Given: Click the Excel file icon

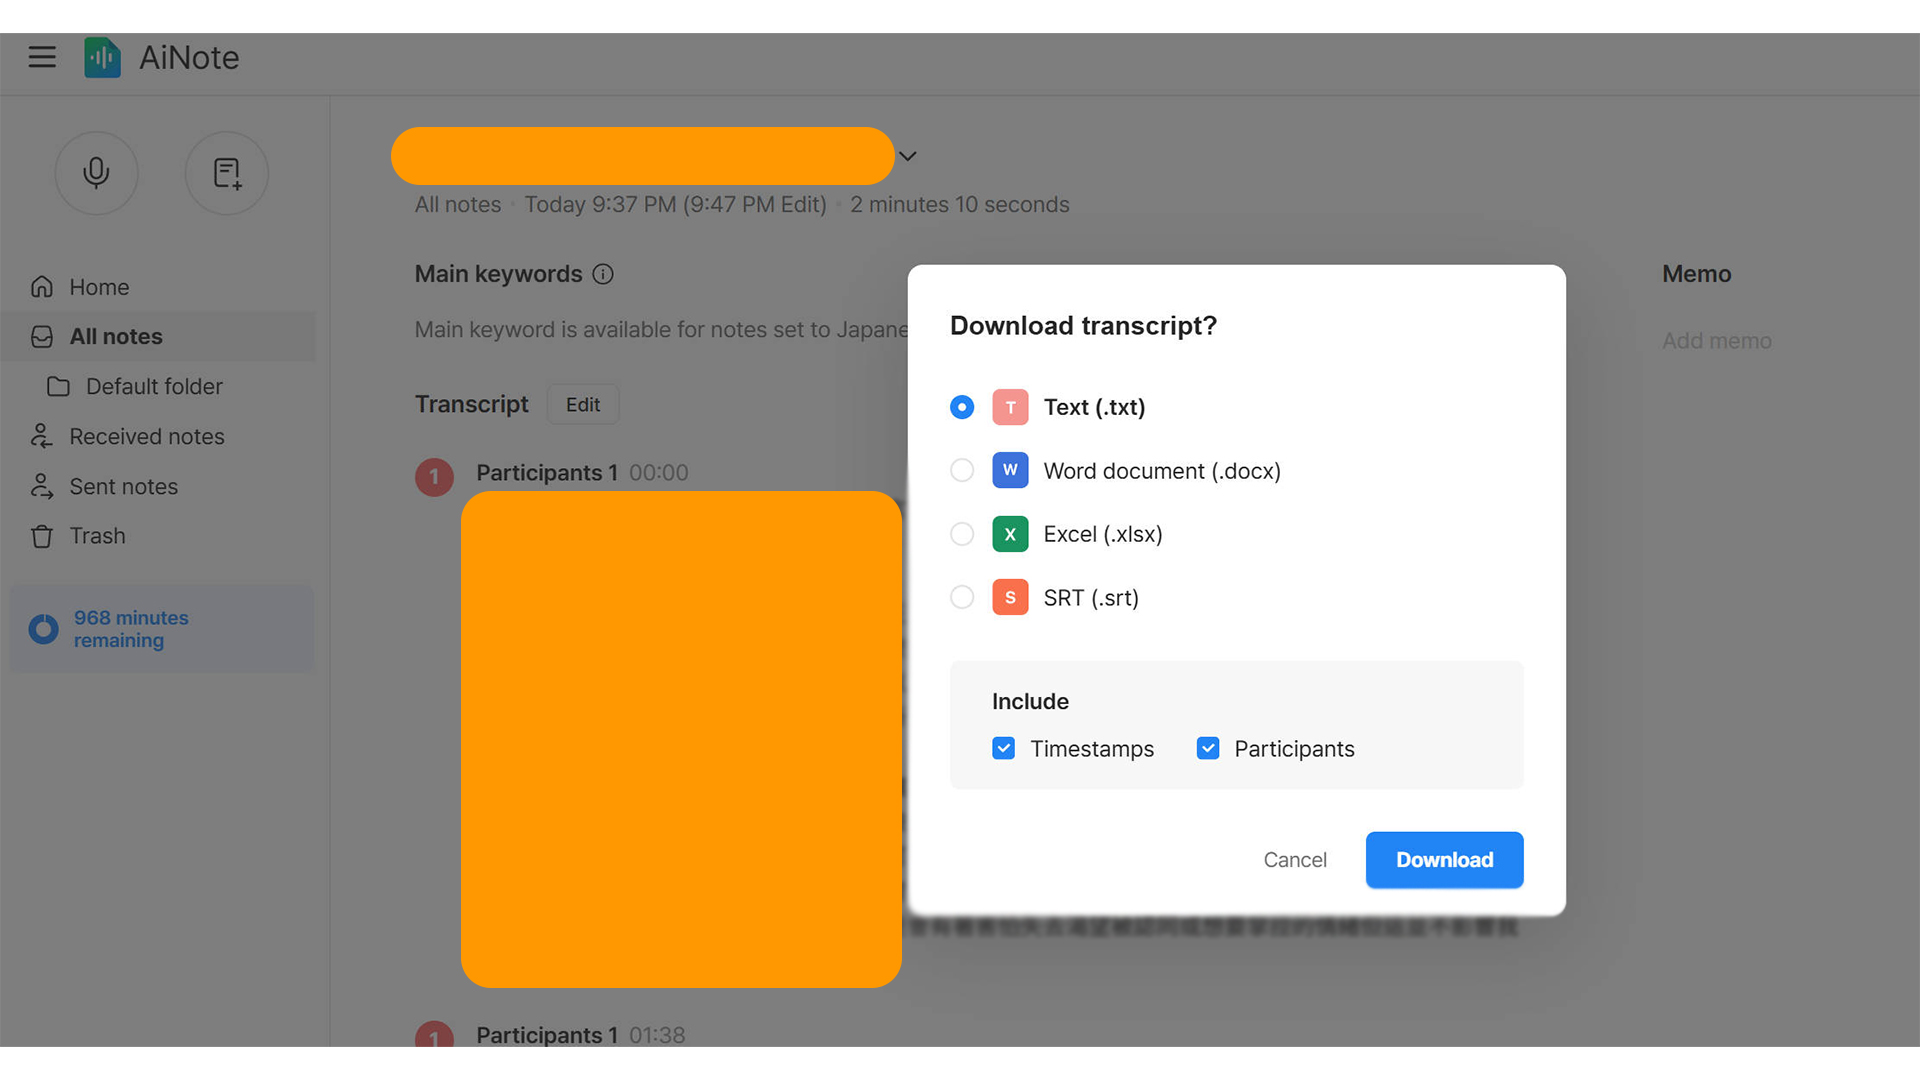Looking at the screenshot, I should pos(1010,534).
